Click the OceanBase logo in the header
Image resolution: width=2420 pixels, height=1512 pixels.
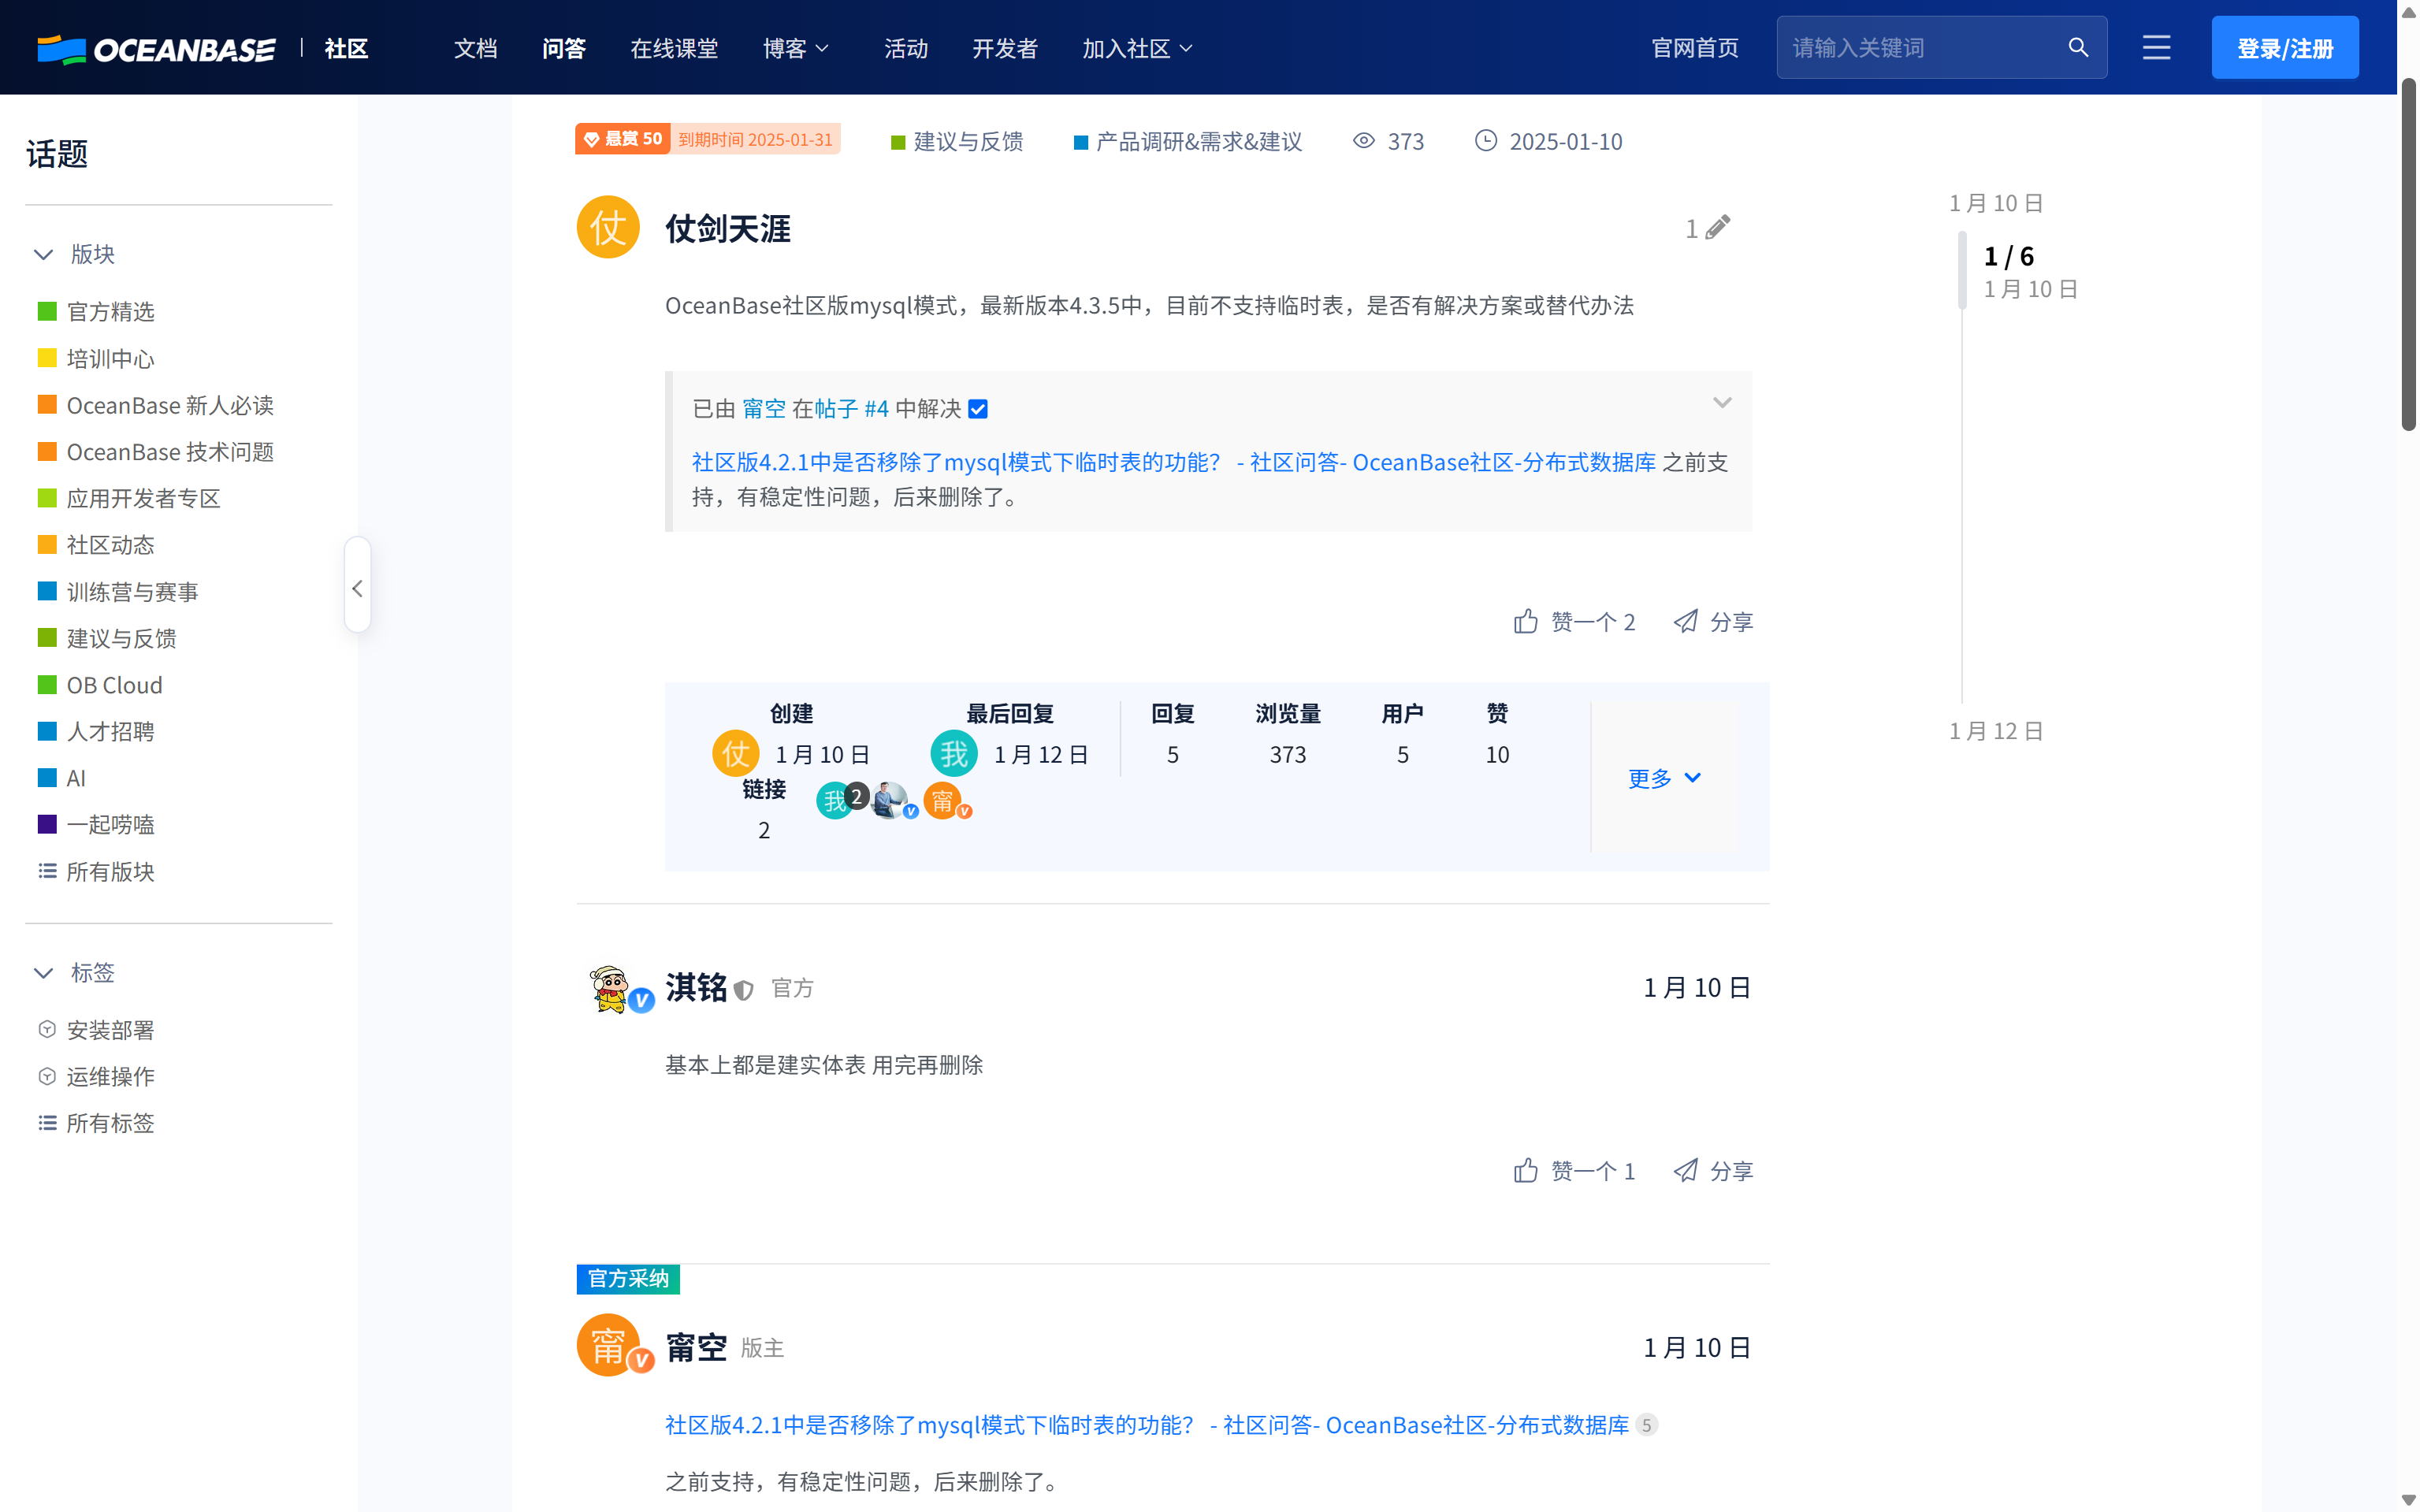click(156, 49)
